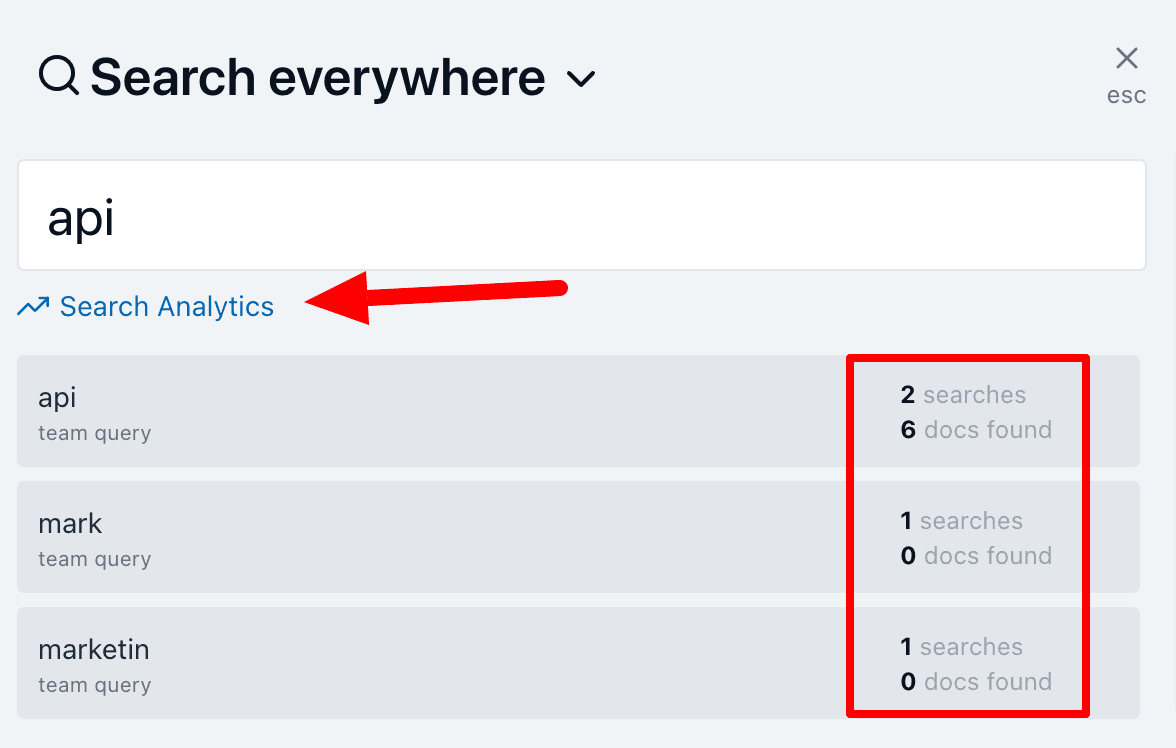The height and width of the screenshot is (748, 1176).
Task: Click 0 docs found on marketin row
Action: pos(975,682)
